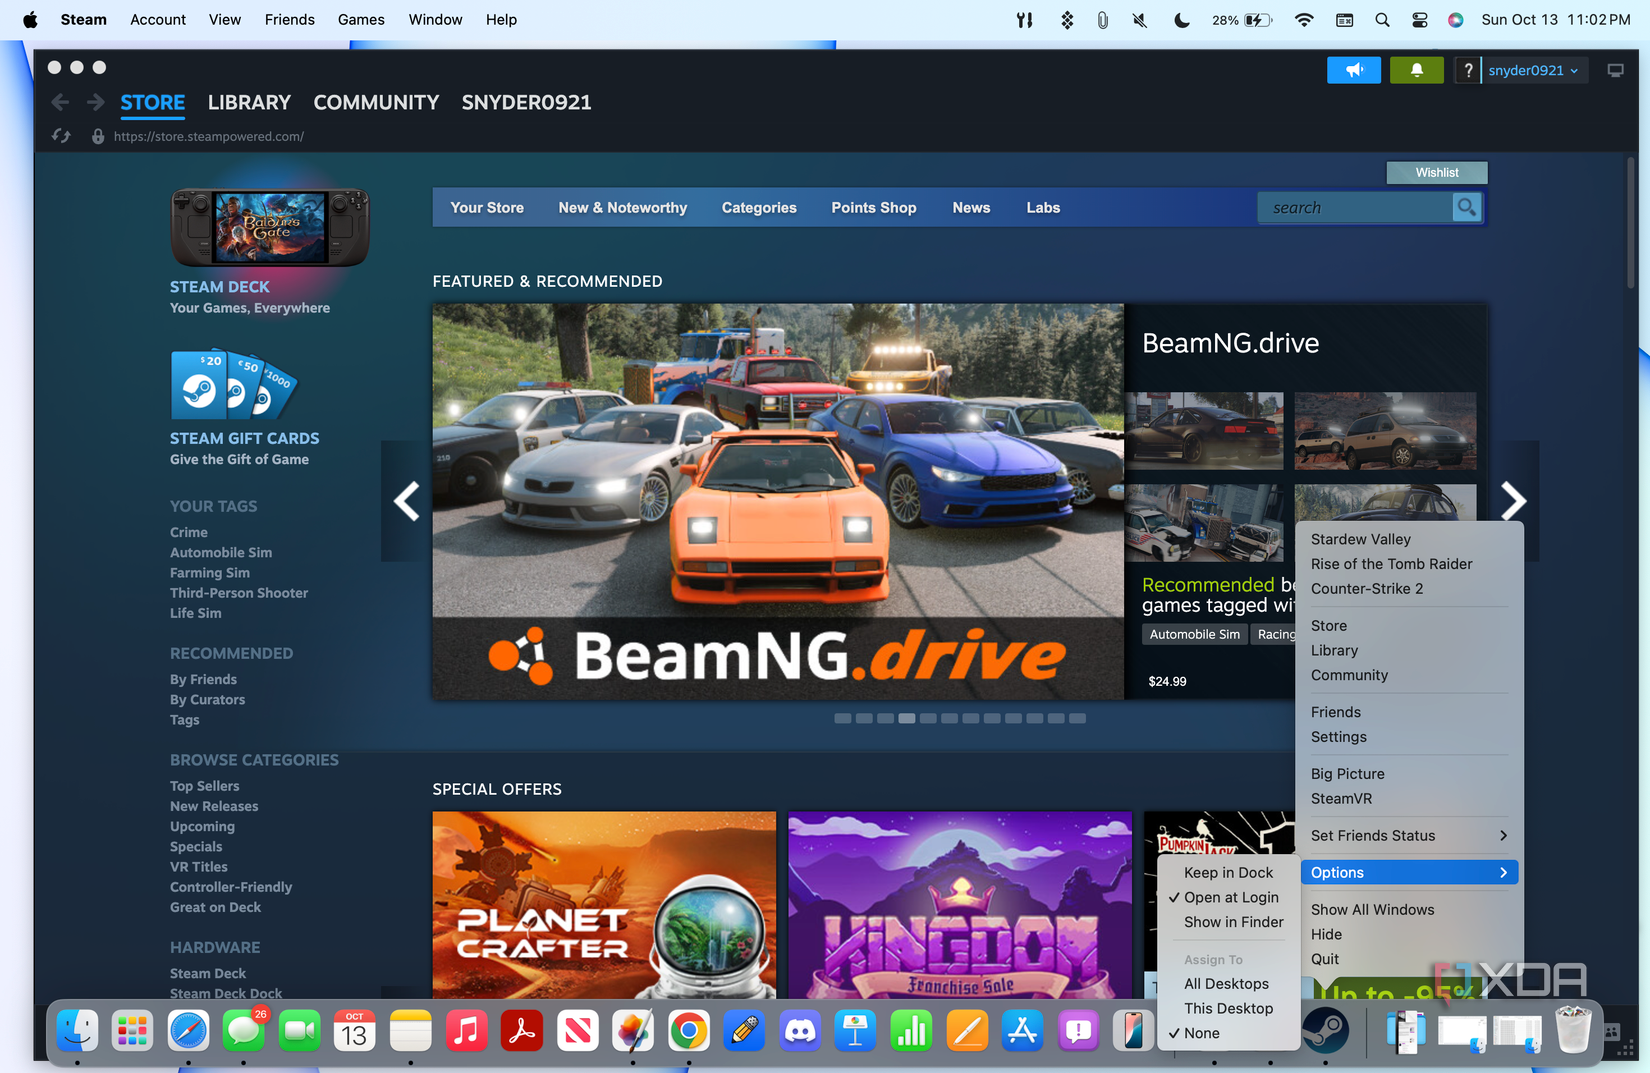This screenshot has width=1650, height=1073.
Task: Open the Games menu in menu bar
Action: (x=361, y=19)
